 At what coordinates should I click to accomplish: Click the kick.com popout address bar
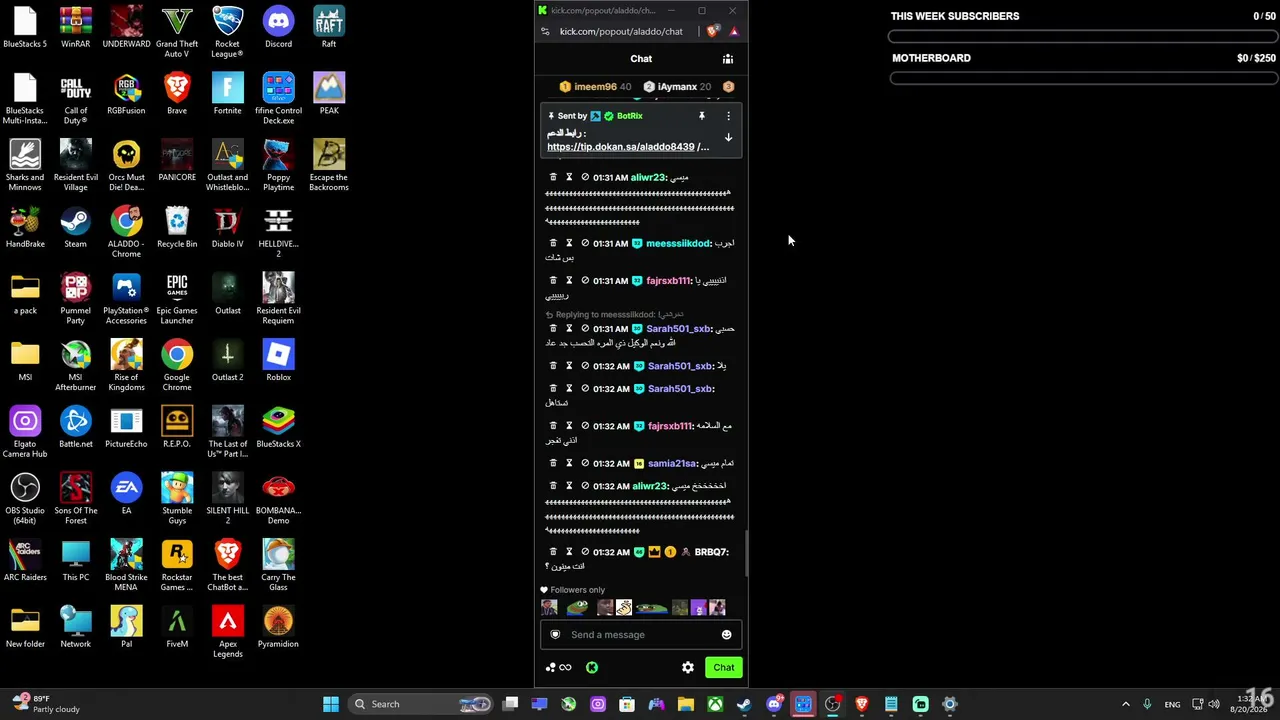point(621,31)
